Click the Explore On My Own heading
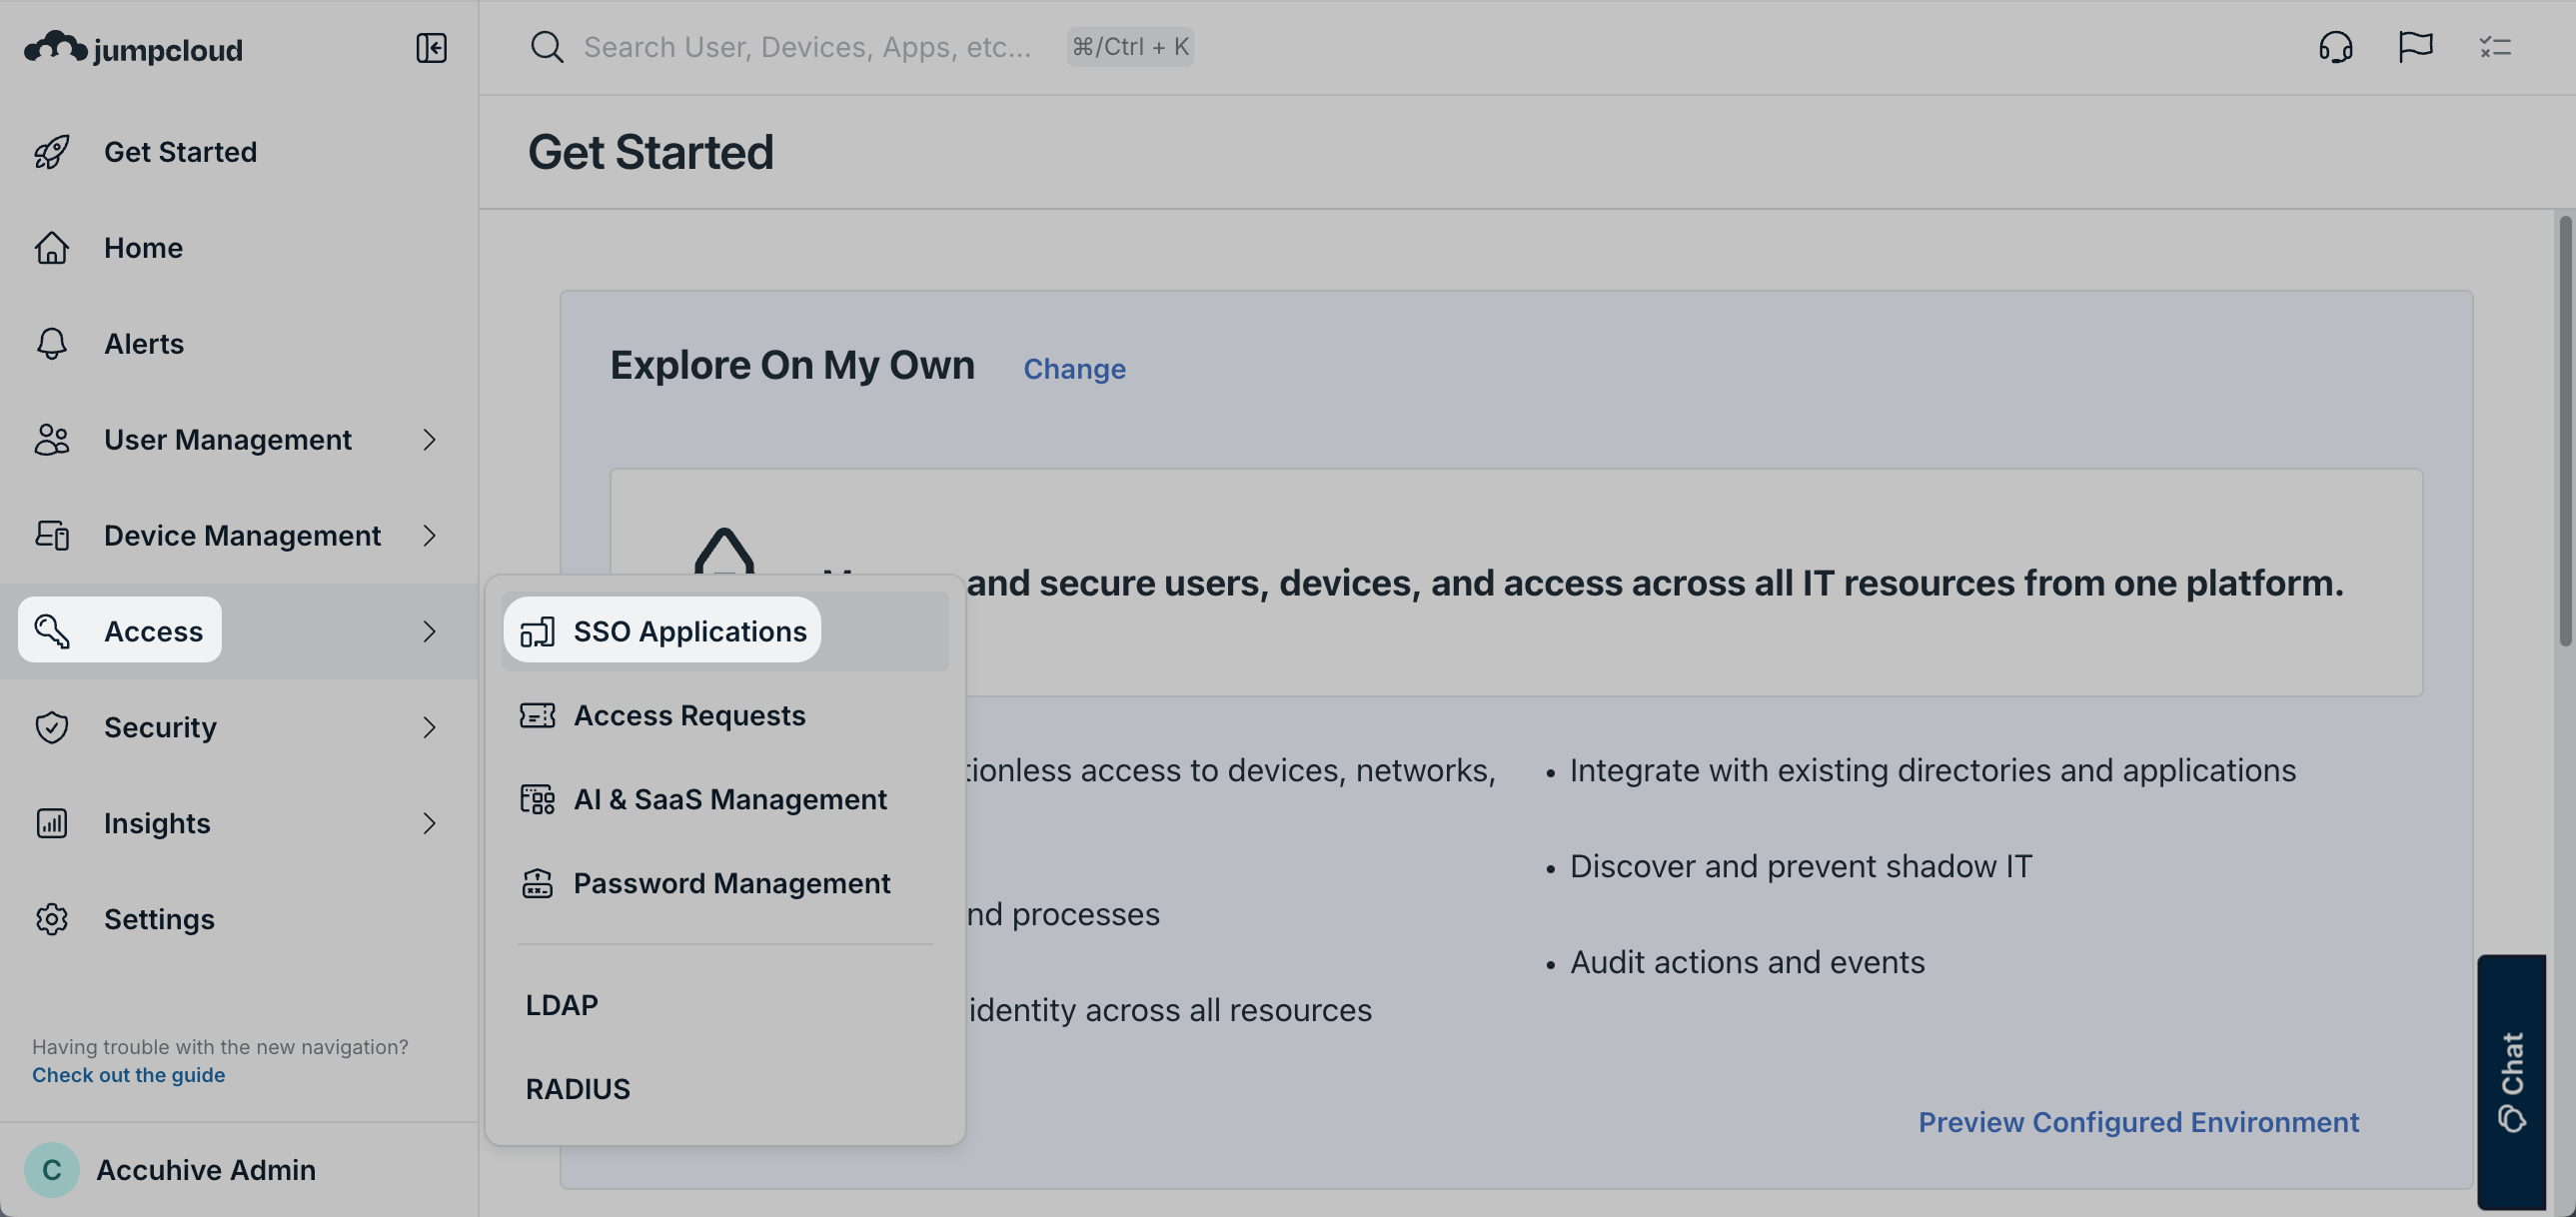The image size is (2576, 1217). pyautogui.click(x=792, y=365)
